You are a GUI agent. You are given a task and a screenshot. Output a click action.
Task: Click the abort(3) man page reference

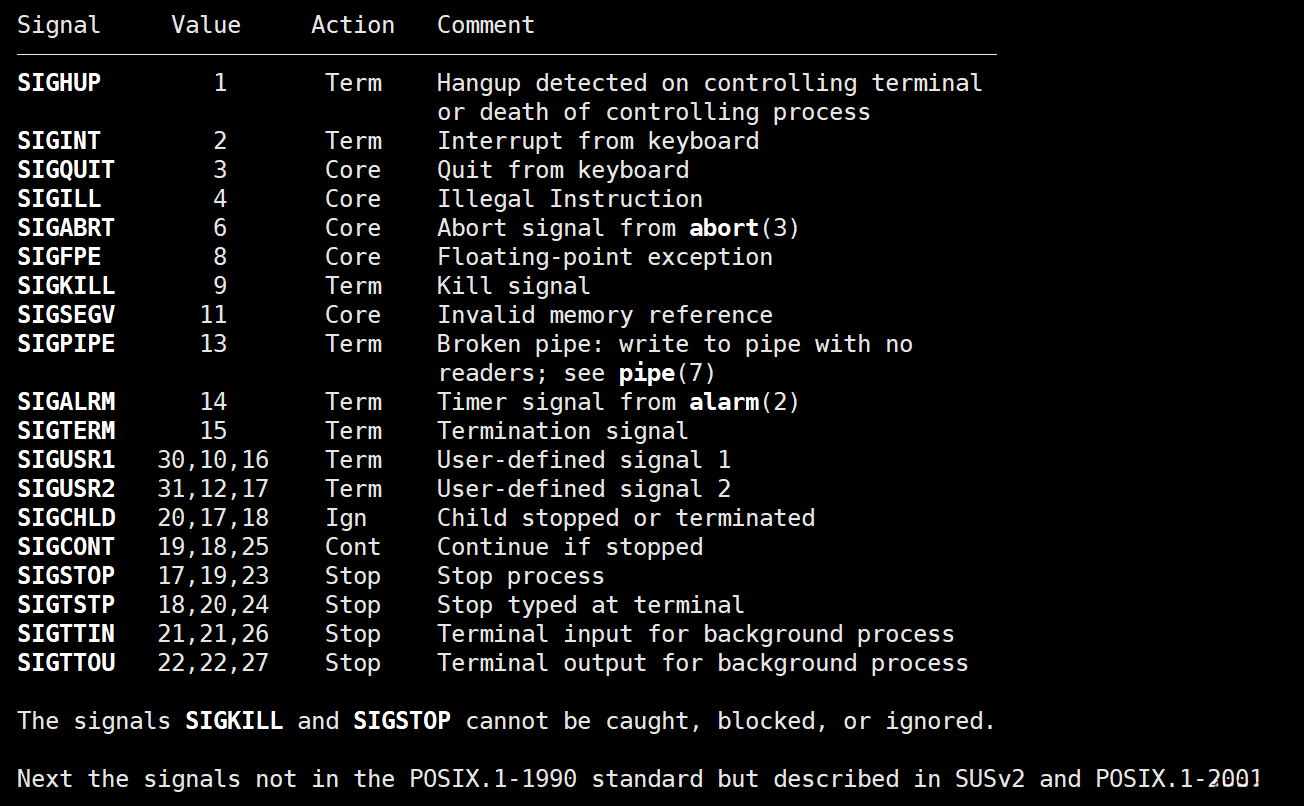744,228
